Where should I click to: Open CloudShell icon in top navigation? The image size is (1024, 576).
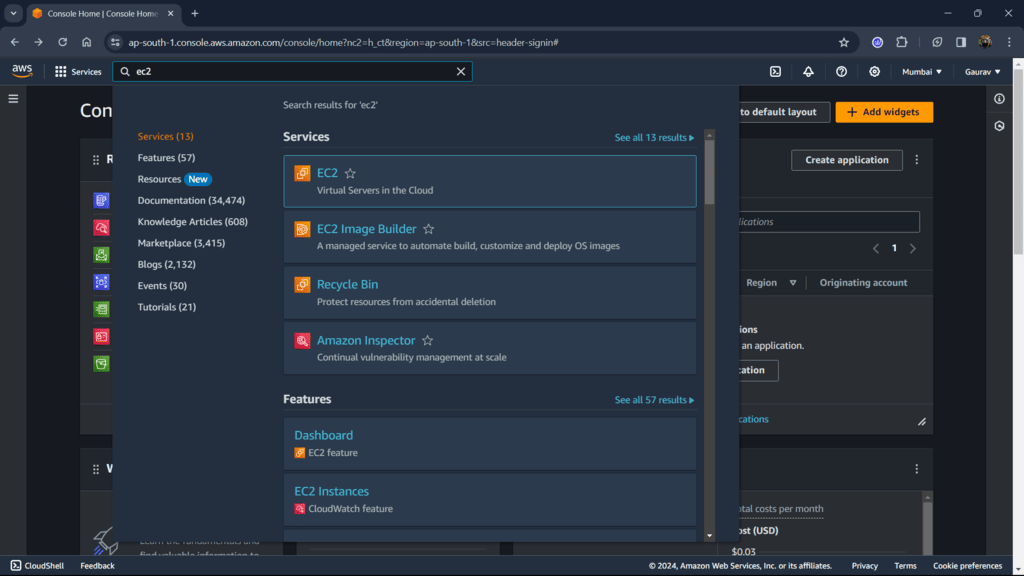tap(775, 72)
